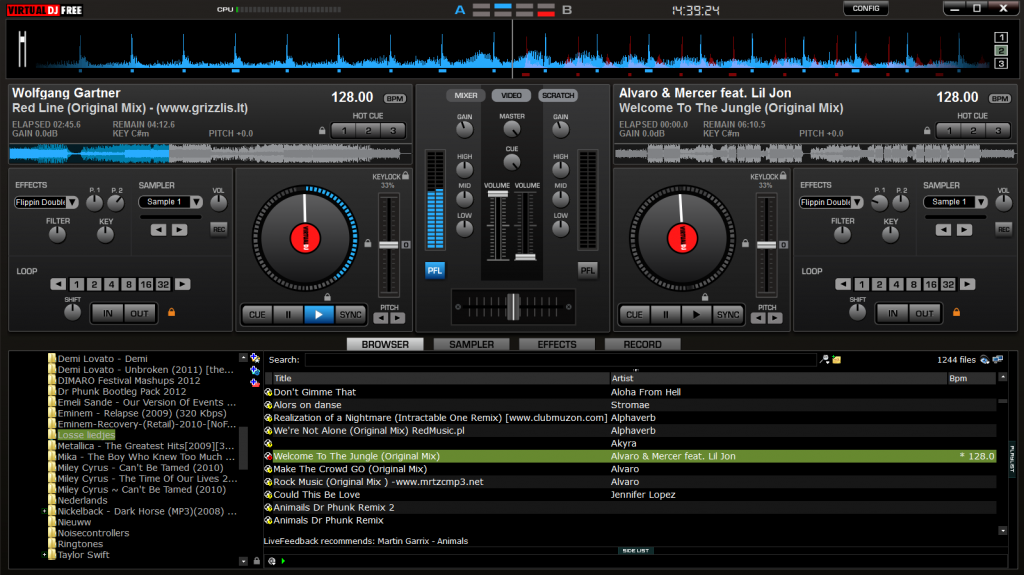This screenshot has width=1024, height=575.
Task: Hit CUE on the right deck
Action: pos(634,314)
